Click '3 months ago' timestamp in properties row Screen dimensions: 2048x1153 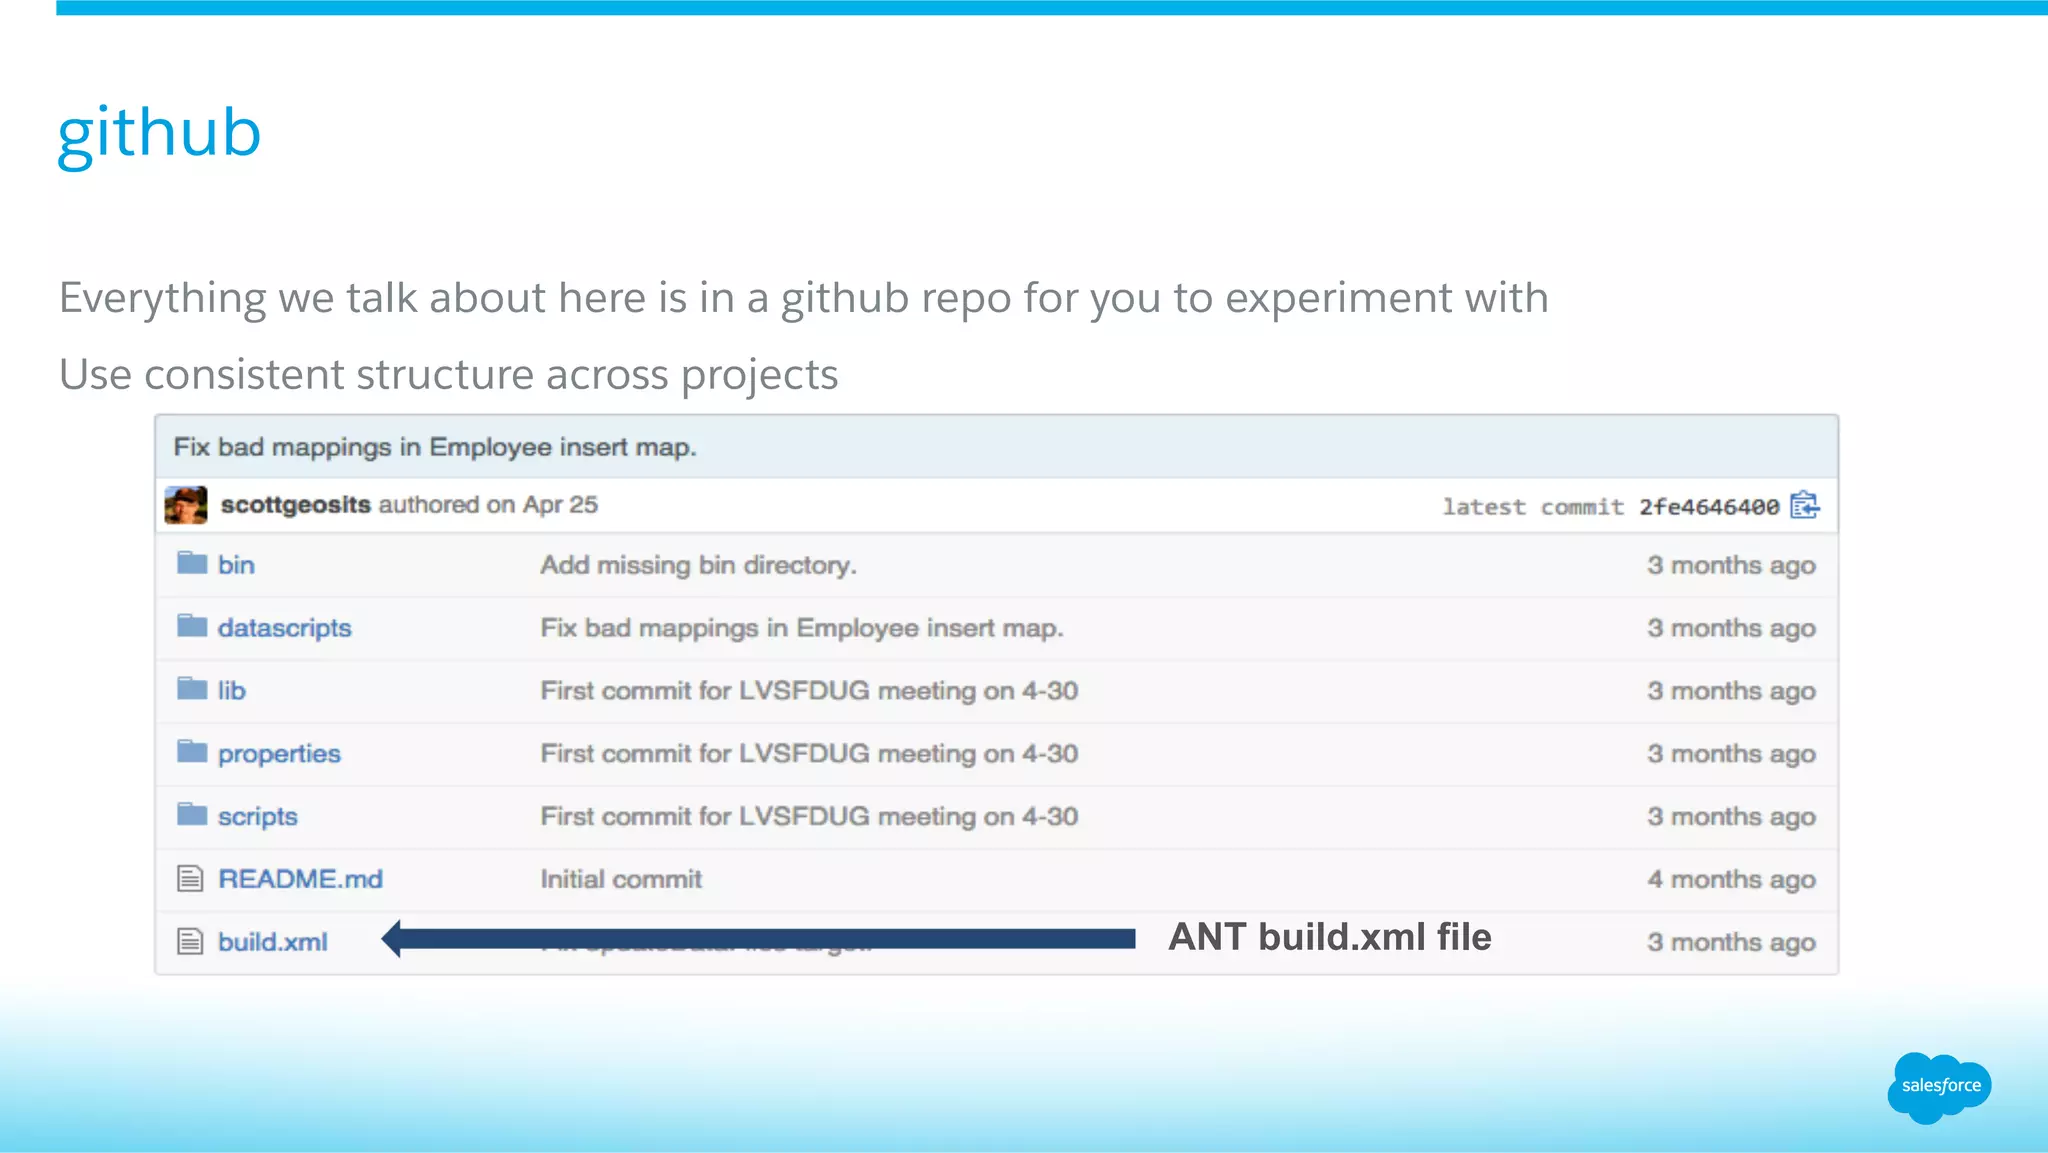tap(1732, 755)
